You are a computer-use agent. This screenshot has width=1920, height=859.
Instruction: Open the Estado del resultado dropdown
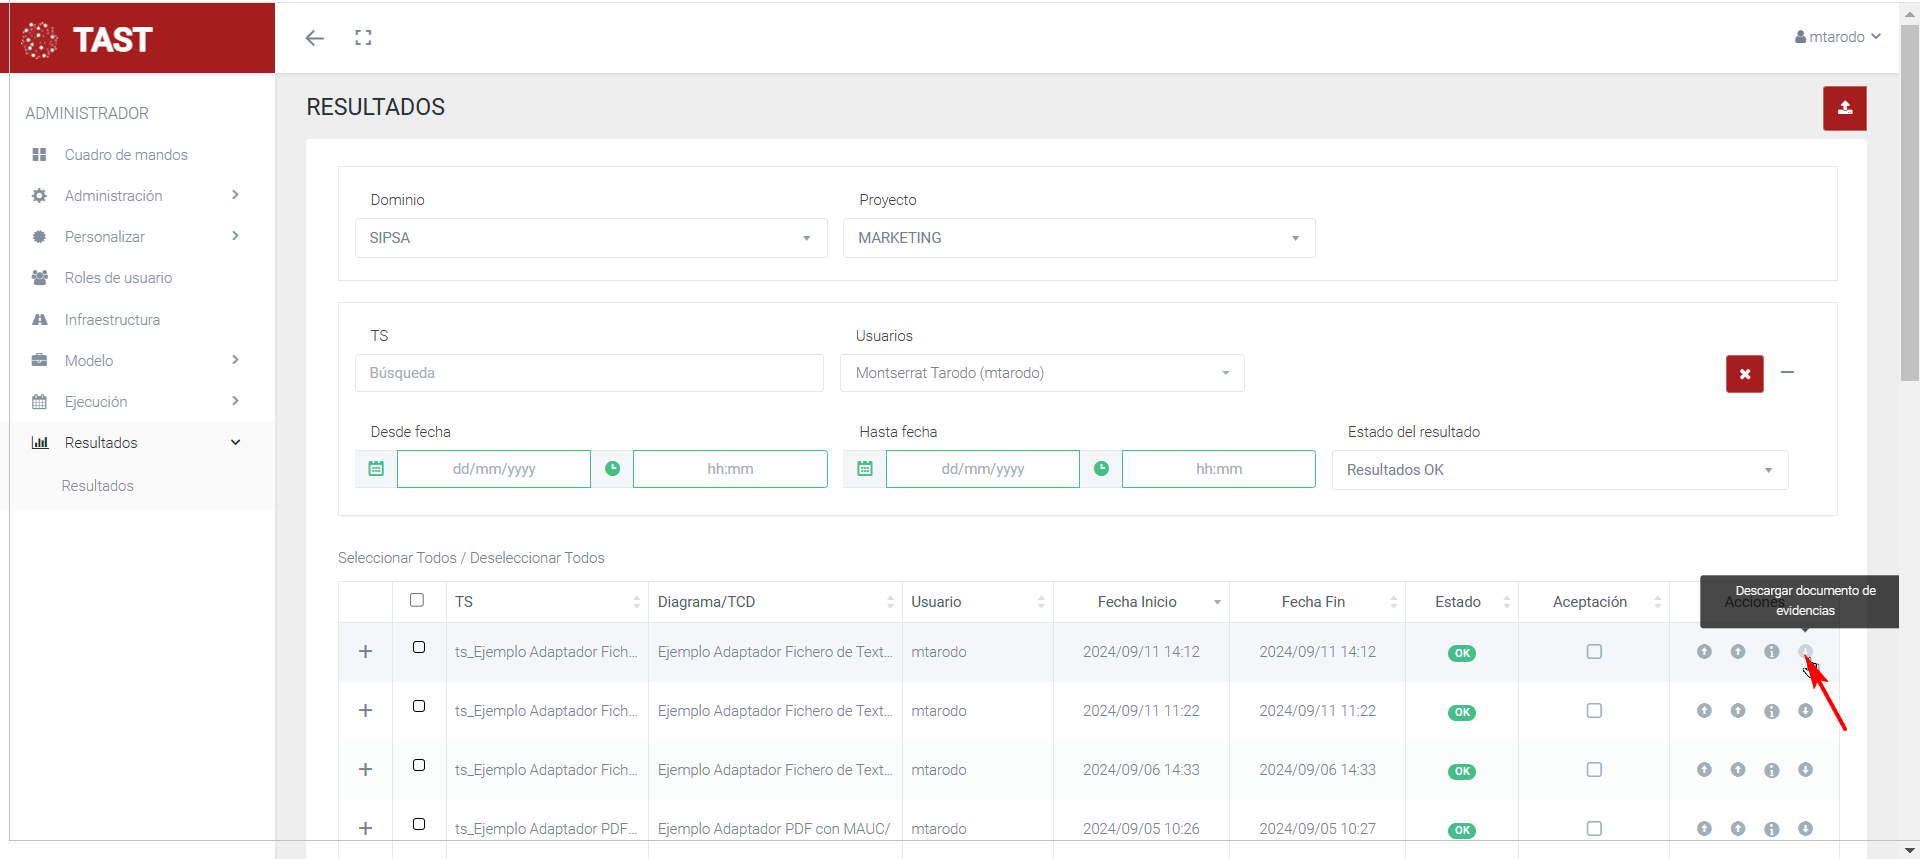coord(1559,470)
